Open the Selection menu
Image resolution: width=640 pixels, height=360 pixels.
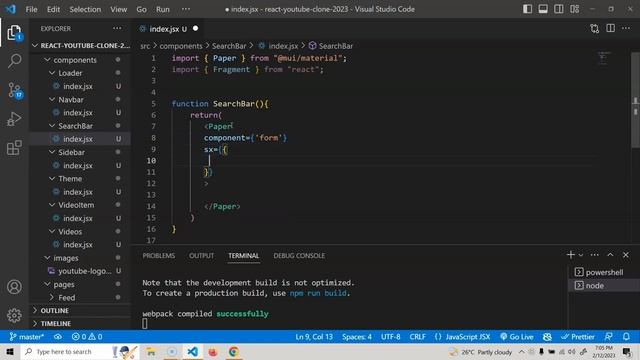(x=85, y=9)
